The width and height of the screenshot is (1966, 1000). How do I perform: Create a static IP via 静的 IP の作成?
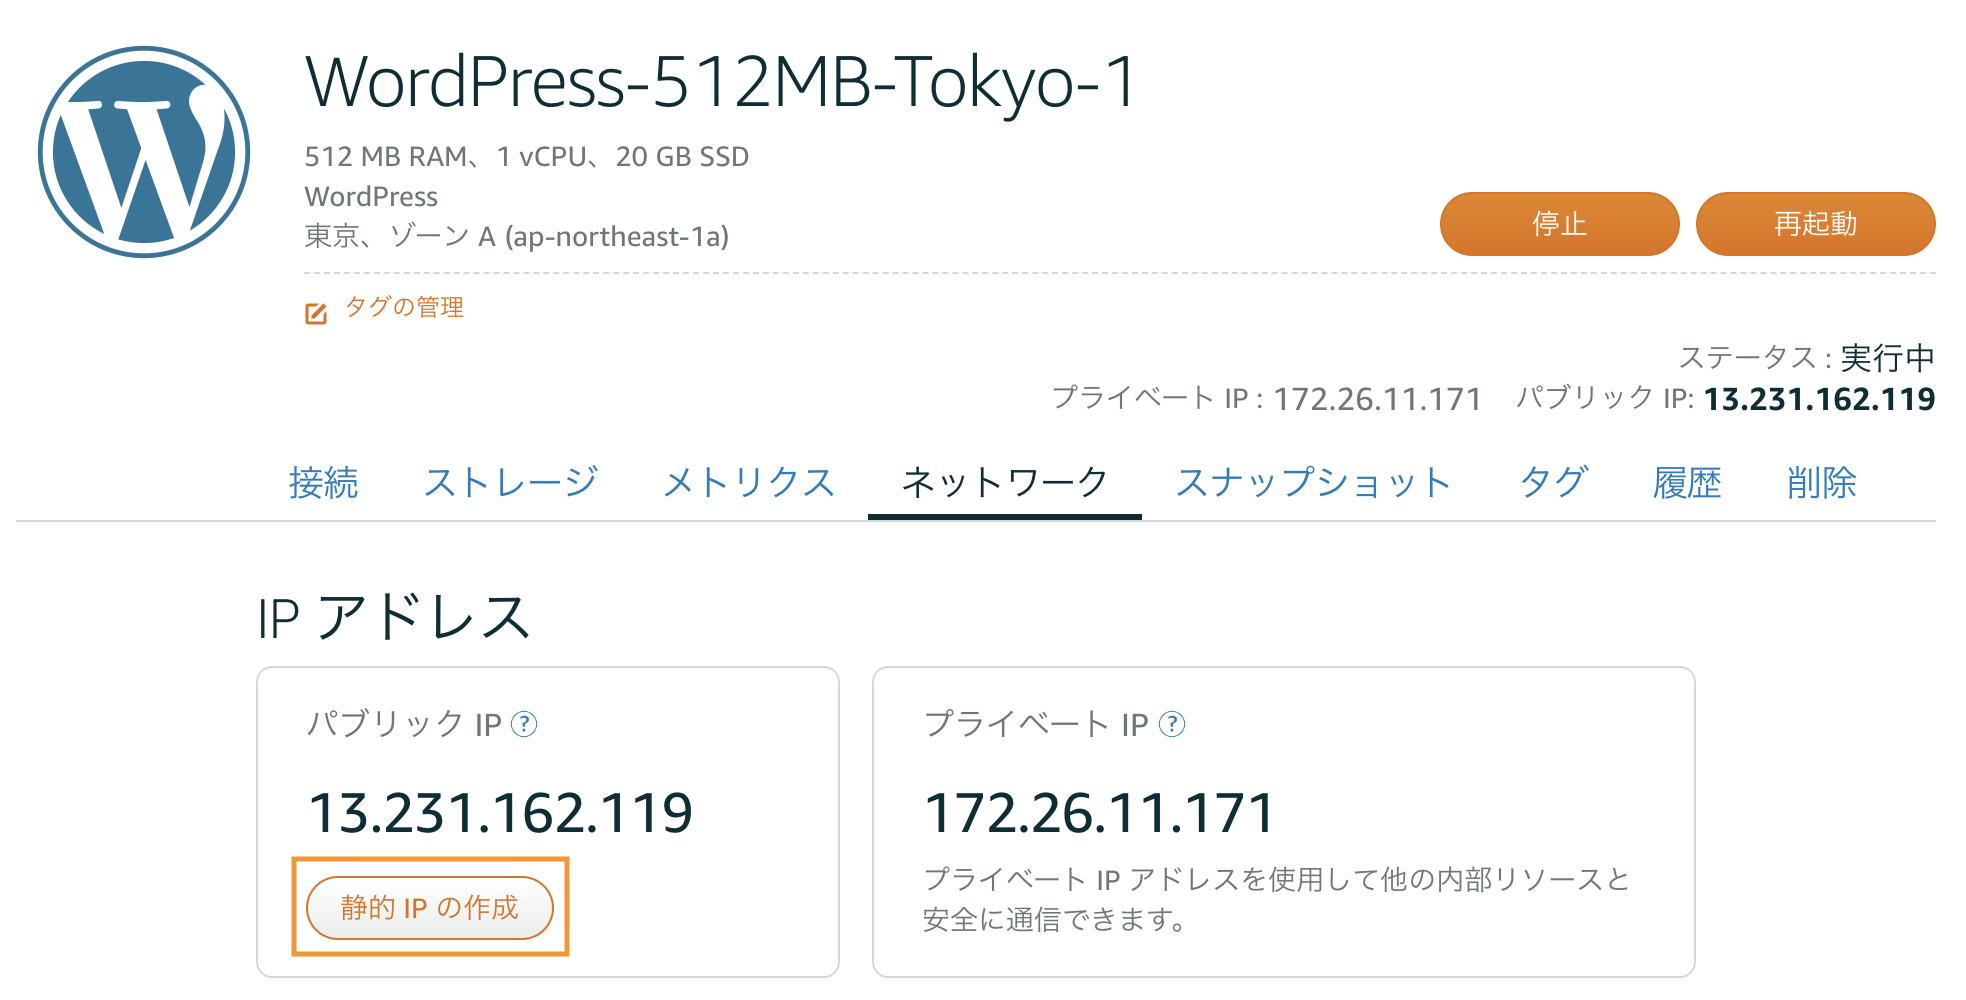[430, 907]
